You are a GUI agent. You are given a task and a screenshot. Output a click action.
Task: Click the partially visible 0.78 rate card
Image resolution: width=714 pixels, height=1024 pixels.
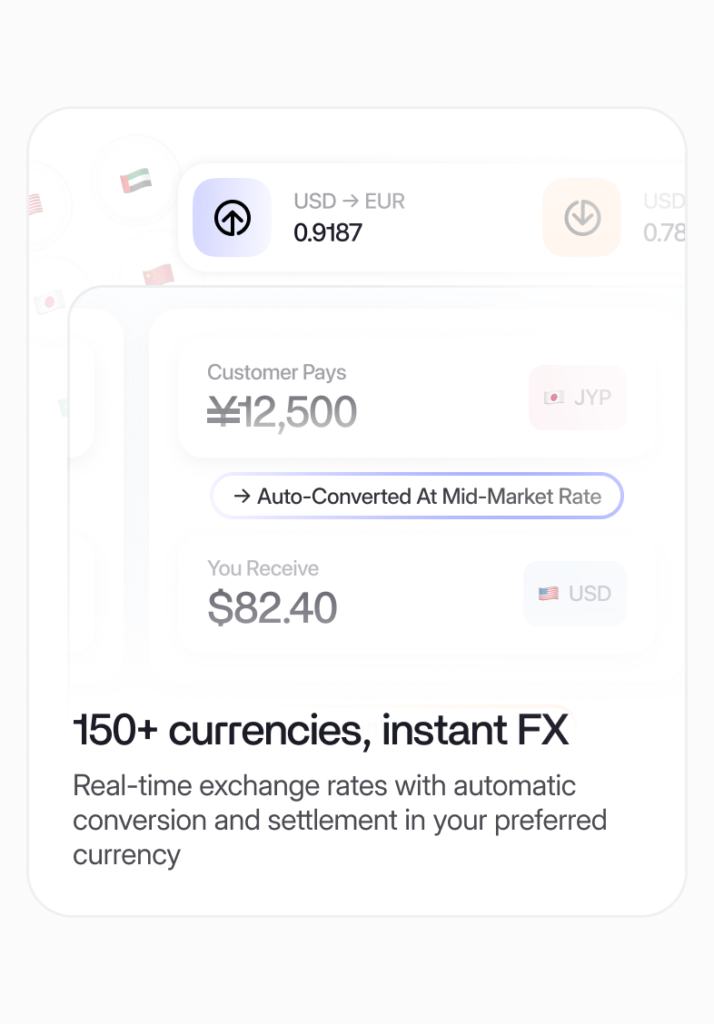point(662,218)
